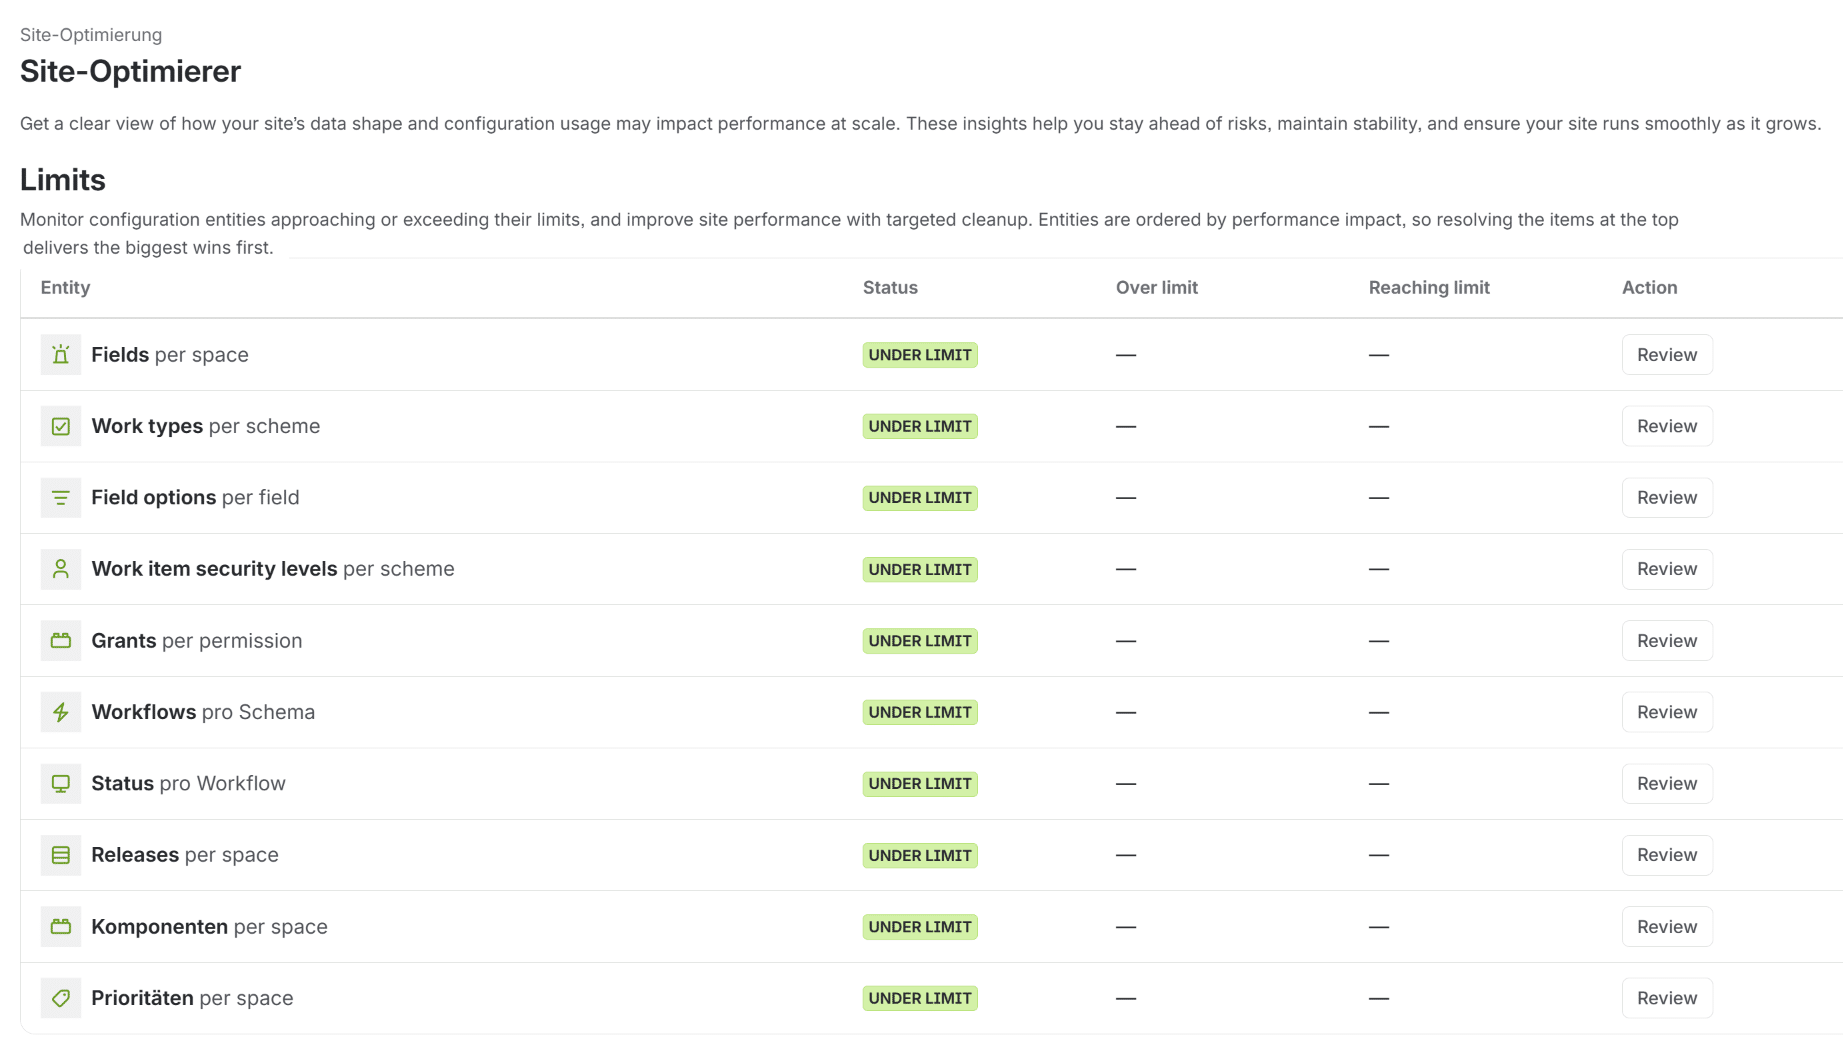Screen dimensions: 1843x1053
Task: Review Workflows pro Schema
Action: click(1667, 712)
